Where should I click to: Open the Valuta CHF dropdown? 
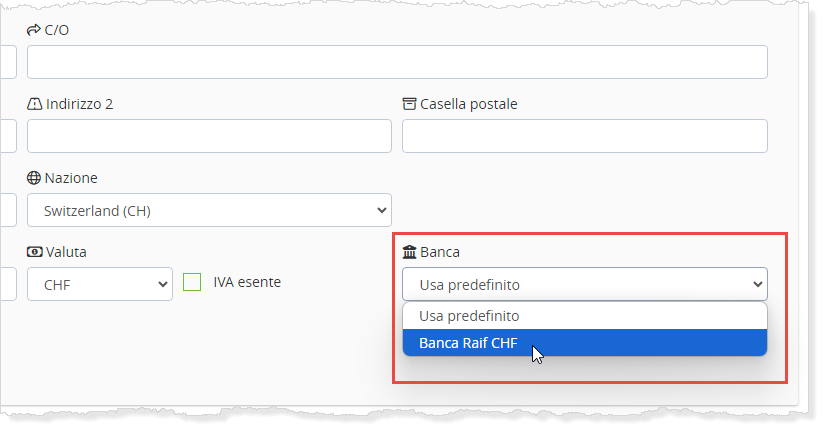click(x=100, y=284)
